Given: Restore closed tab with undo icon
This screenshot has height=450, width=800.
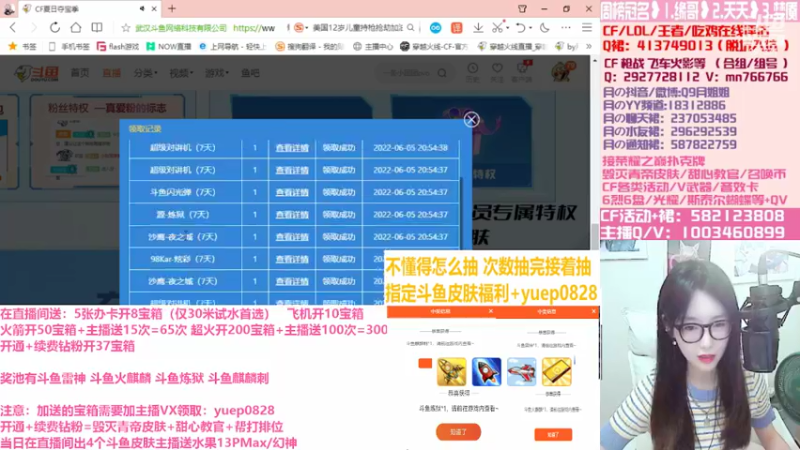Looking at the screenshot, I should point(520,28).
